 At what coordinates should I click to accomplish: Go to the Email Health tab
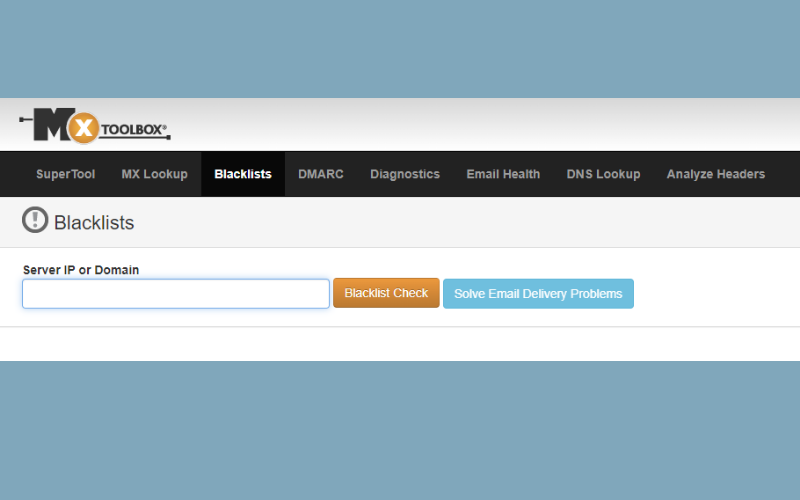[x=503, y=174]
